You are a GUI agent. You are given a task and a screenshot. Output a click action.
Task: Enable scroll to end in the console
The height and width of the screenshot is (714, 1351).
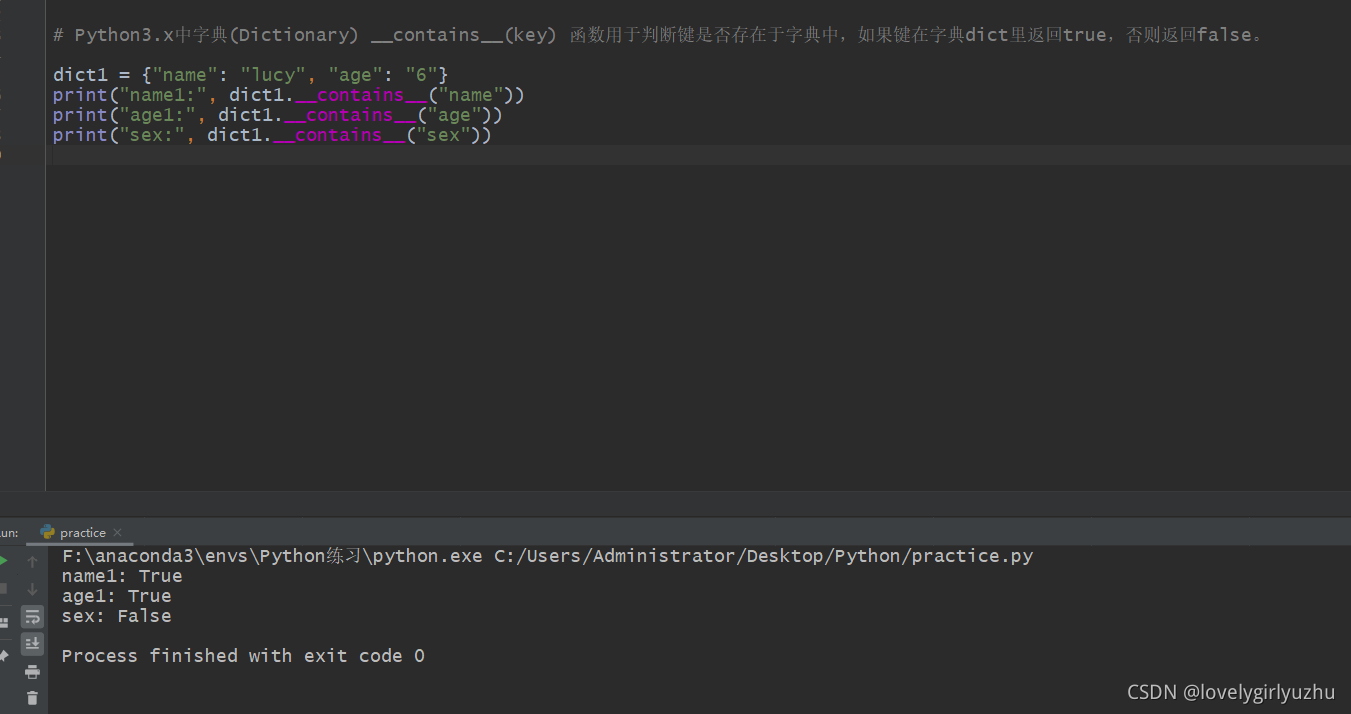coord(32,643)
